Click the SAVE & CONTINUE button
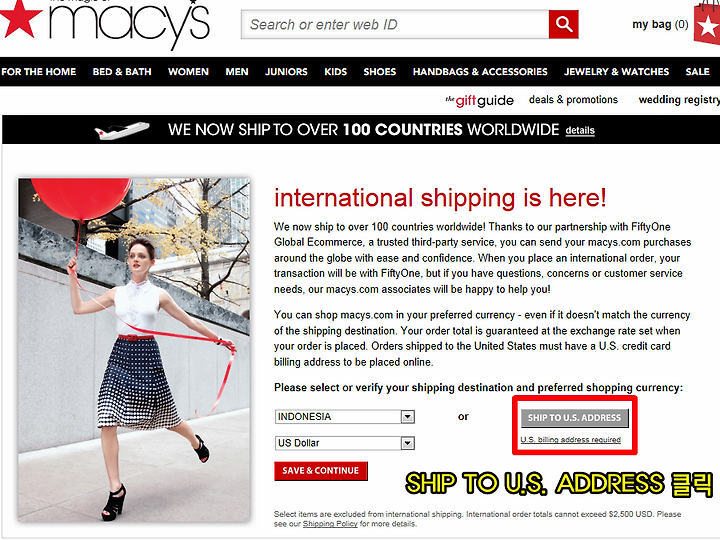The height and width of the screenshot is (540, 720). (x=321, y=471)
